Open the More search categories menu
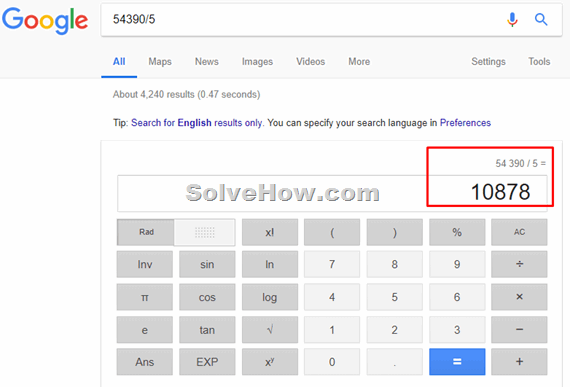 coord(359,61)
